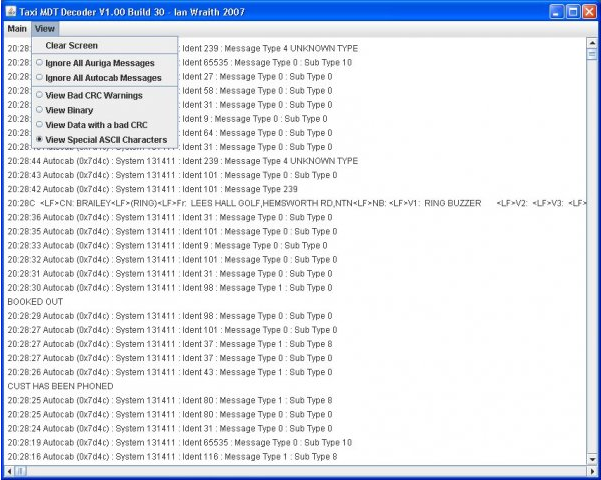Click the horizontal scrollbar left arrow
This screenshot has height=480, width=601.
(x=10, y=470)
